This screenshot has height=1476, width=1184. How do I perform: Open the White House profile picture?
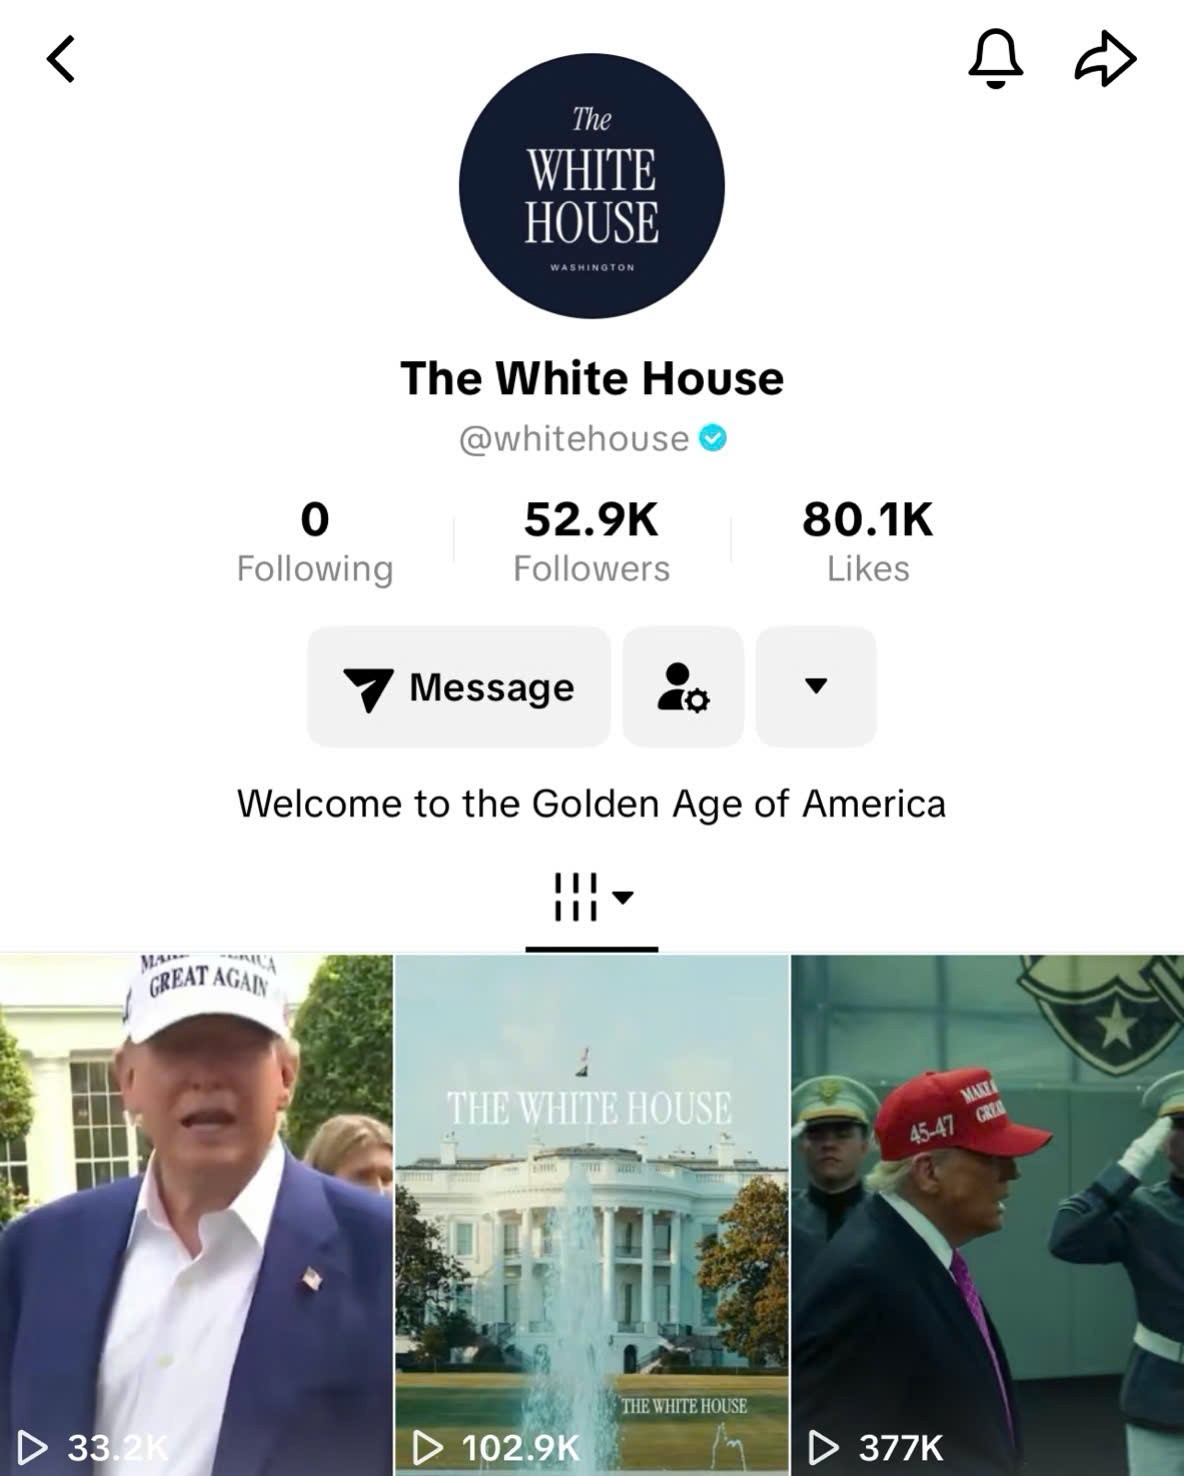[x=592, y=186]
